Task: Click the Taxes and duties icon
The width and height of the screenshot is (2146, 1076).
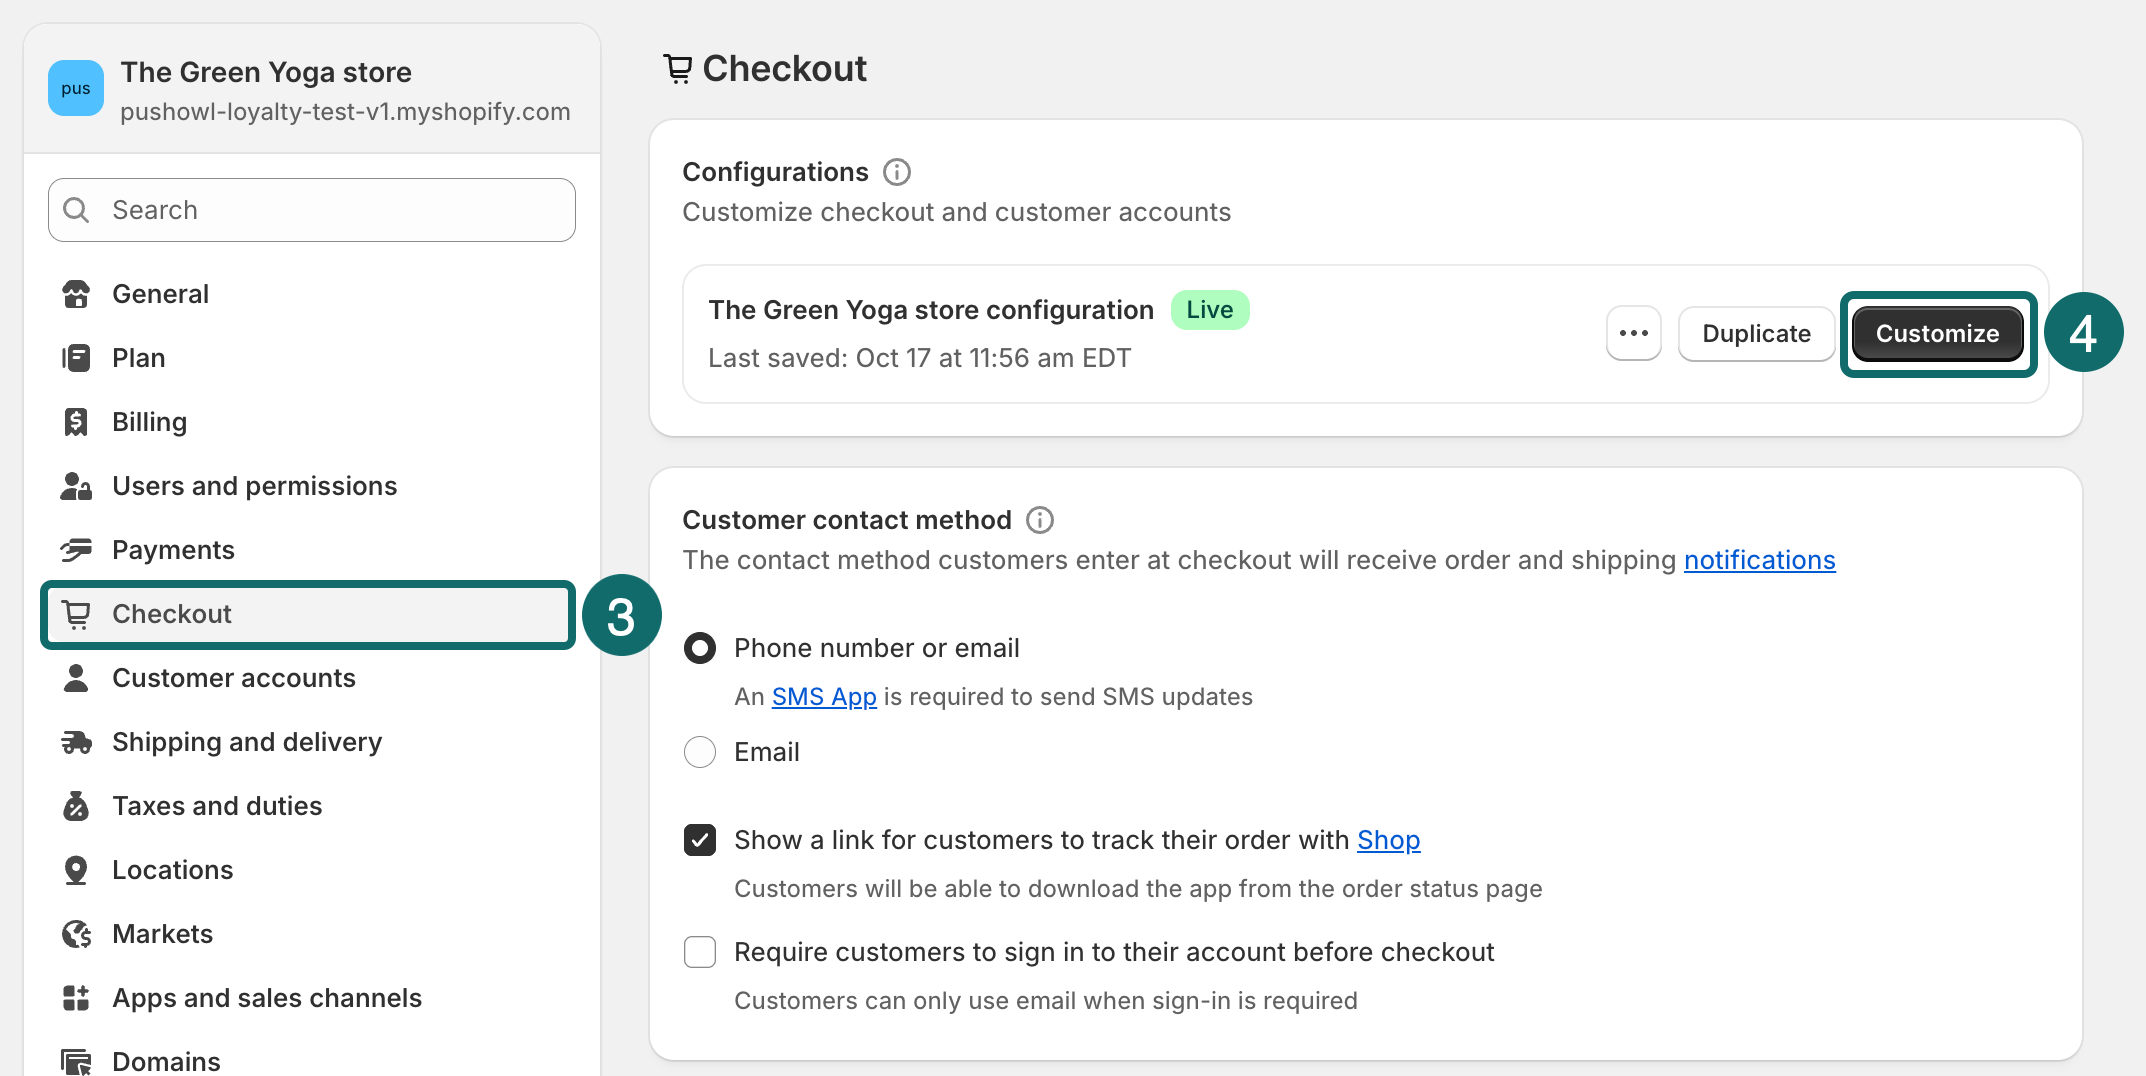Action: pyautogui.click(x=76, y=805)
